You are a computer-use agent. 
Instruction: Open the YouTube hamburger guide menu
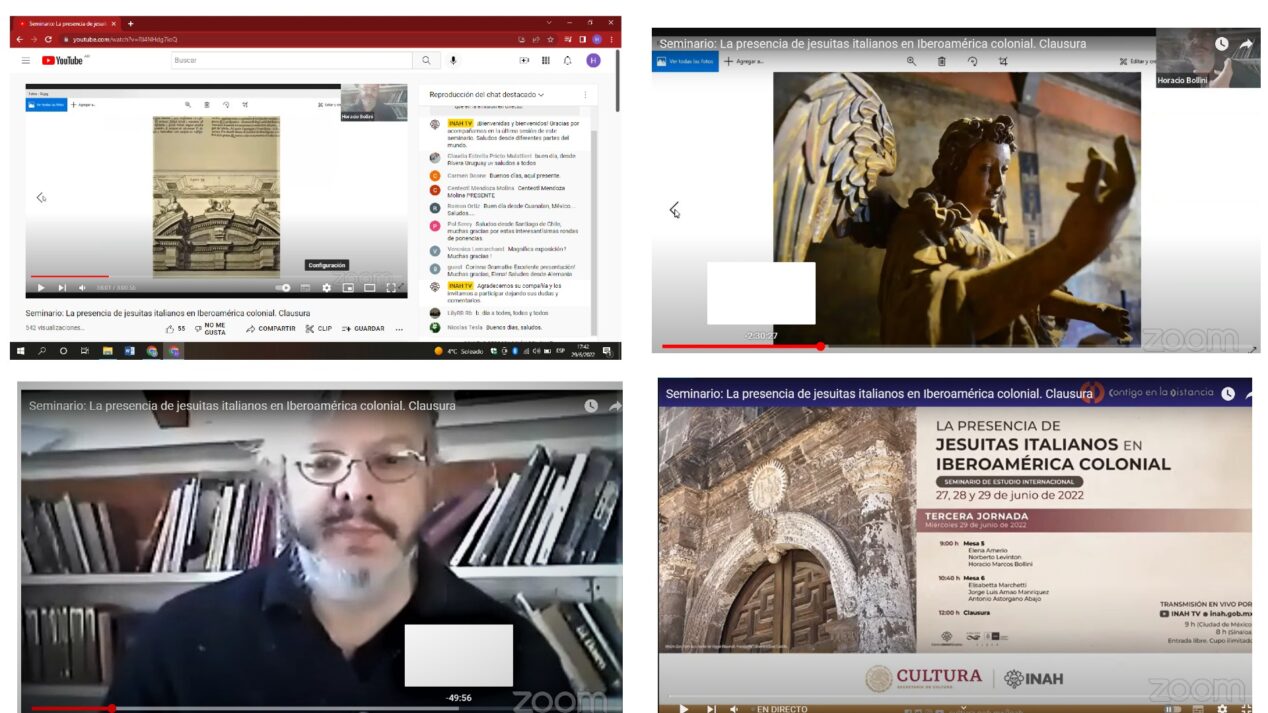coord(26,61)
